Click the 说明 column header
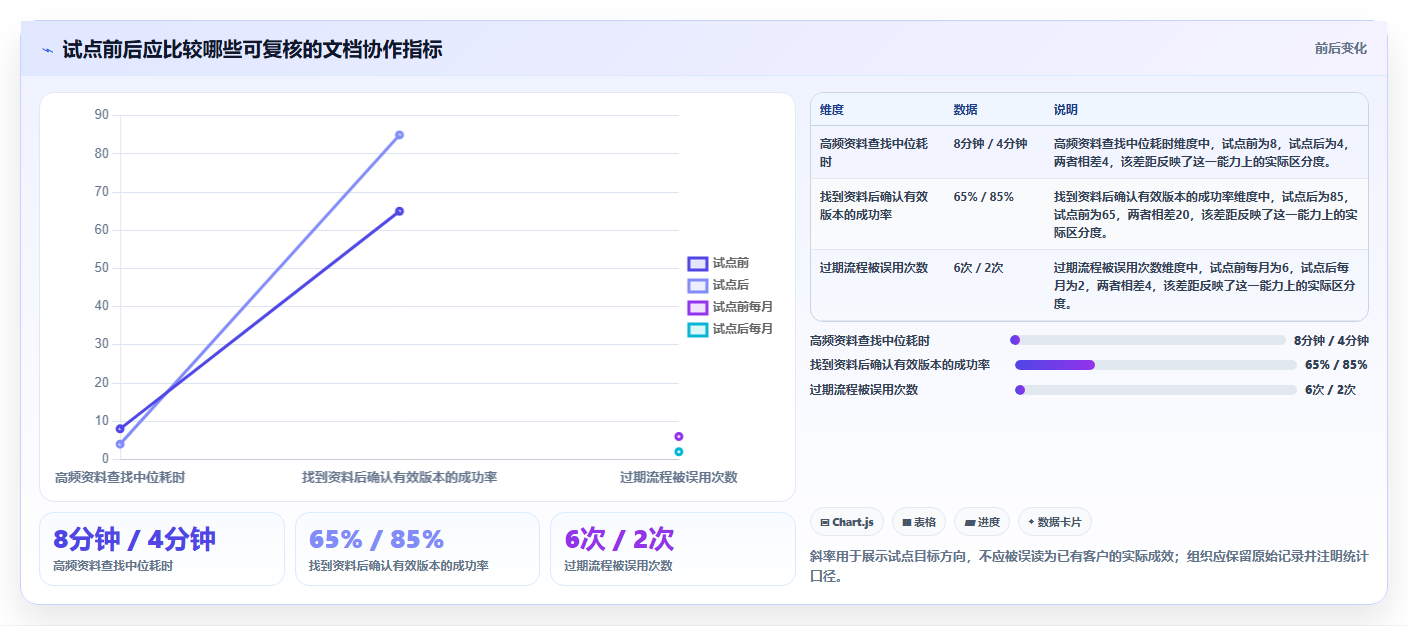The height and width of the screenshot is (626, 1408). pos(1066,110)
